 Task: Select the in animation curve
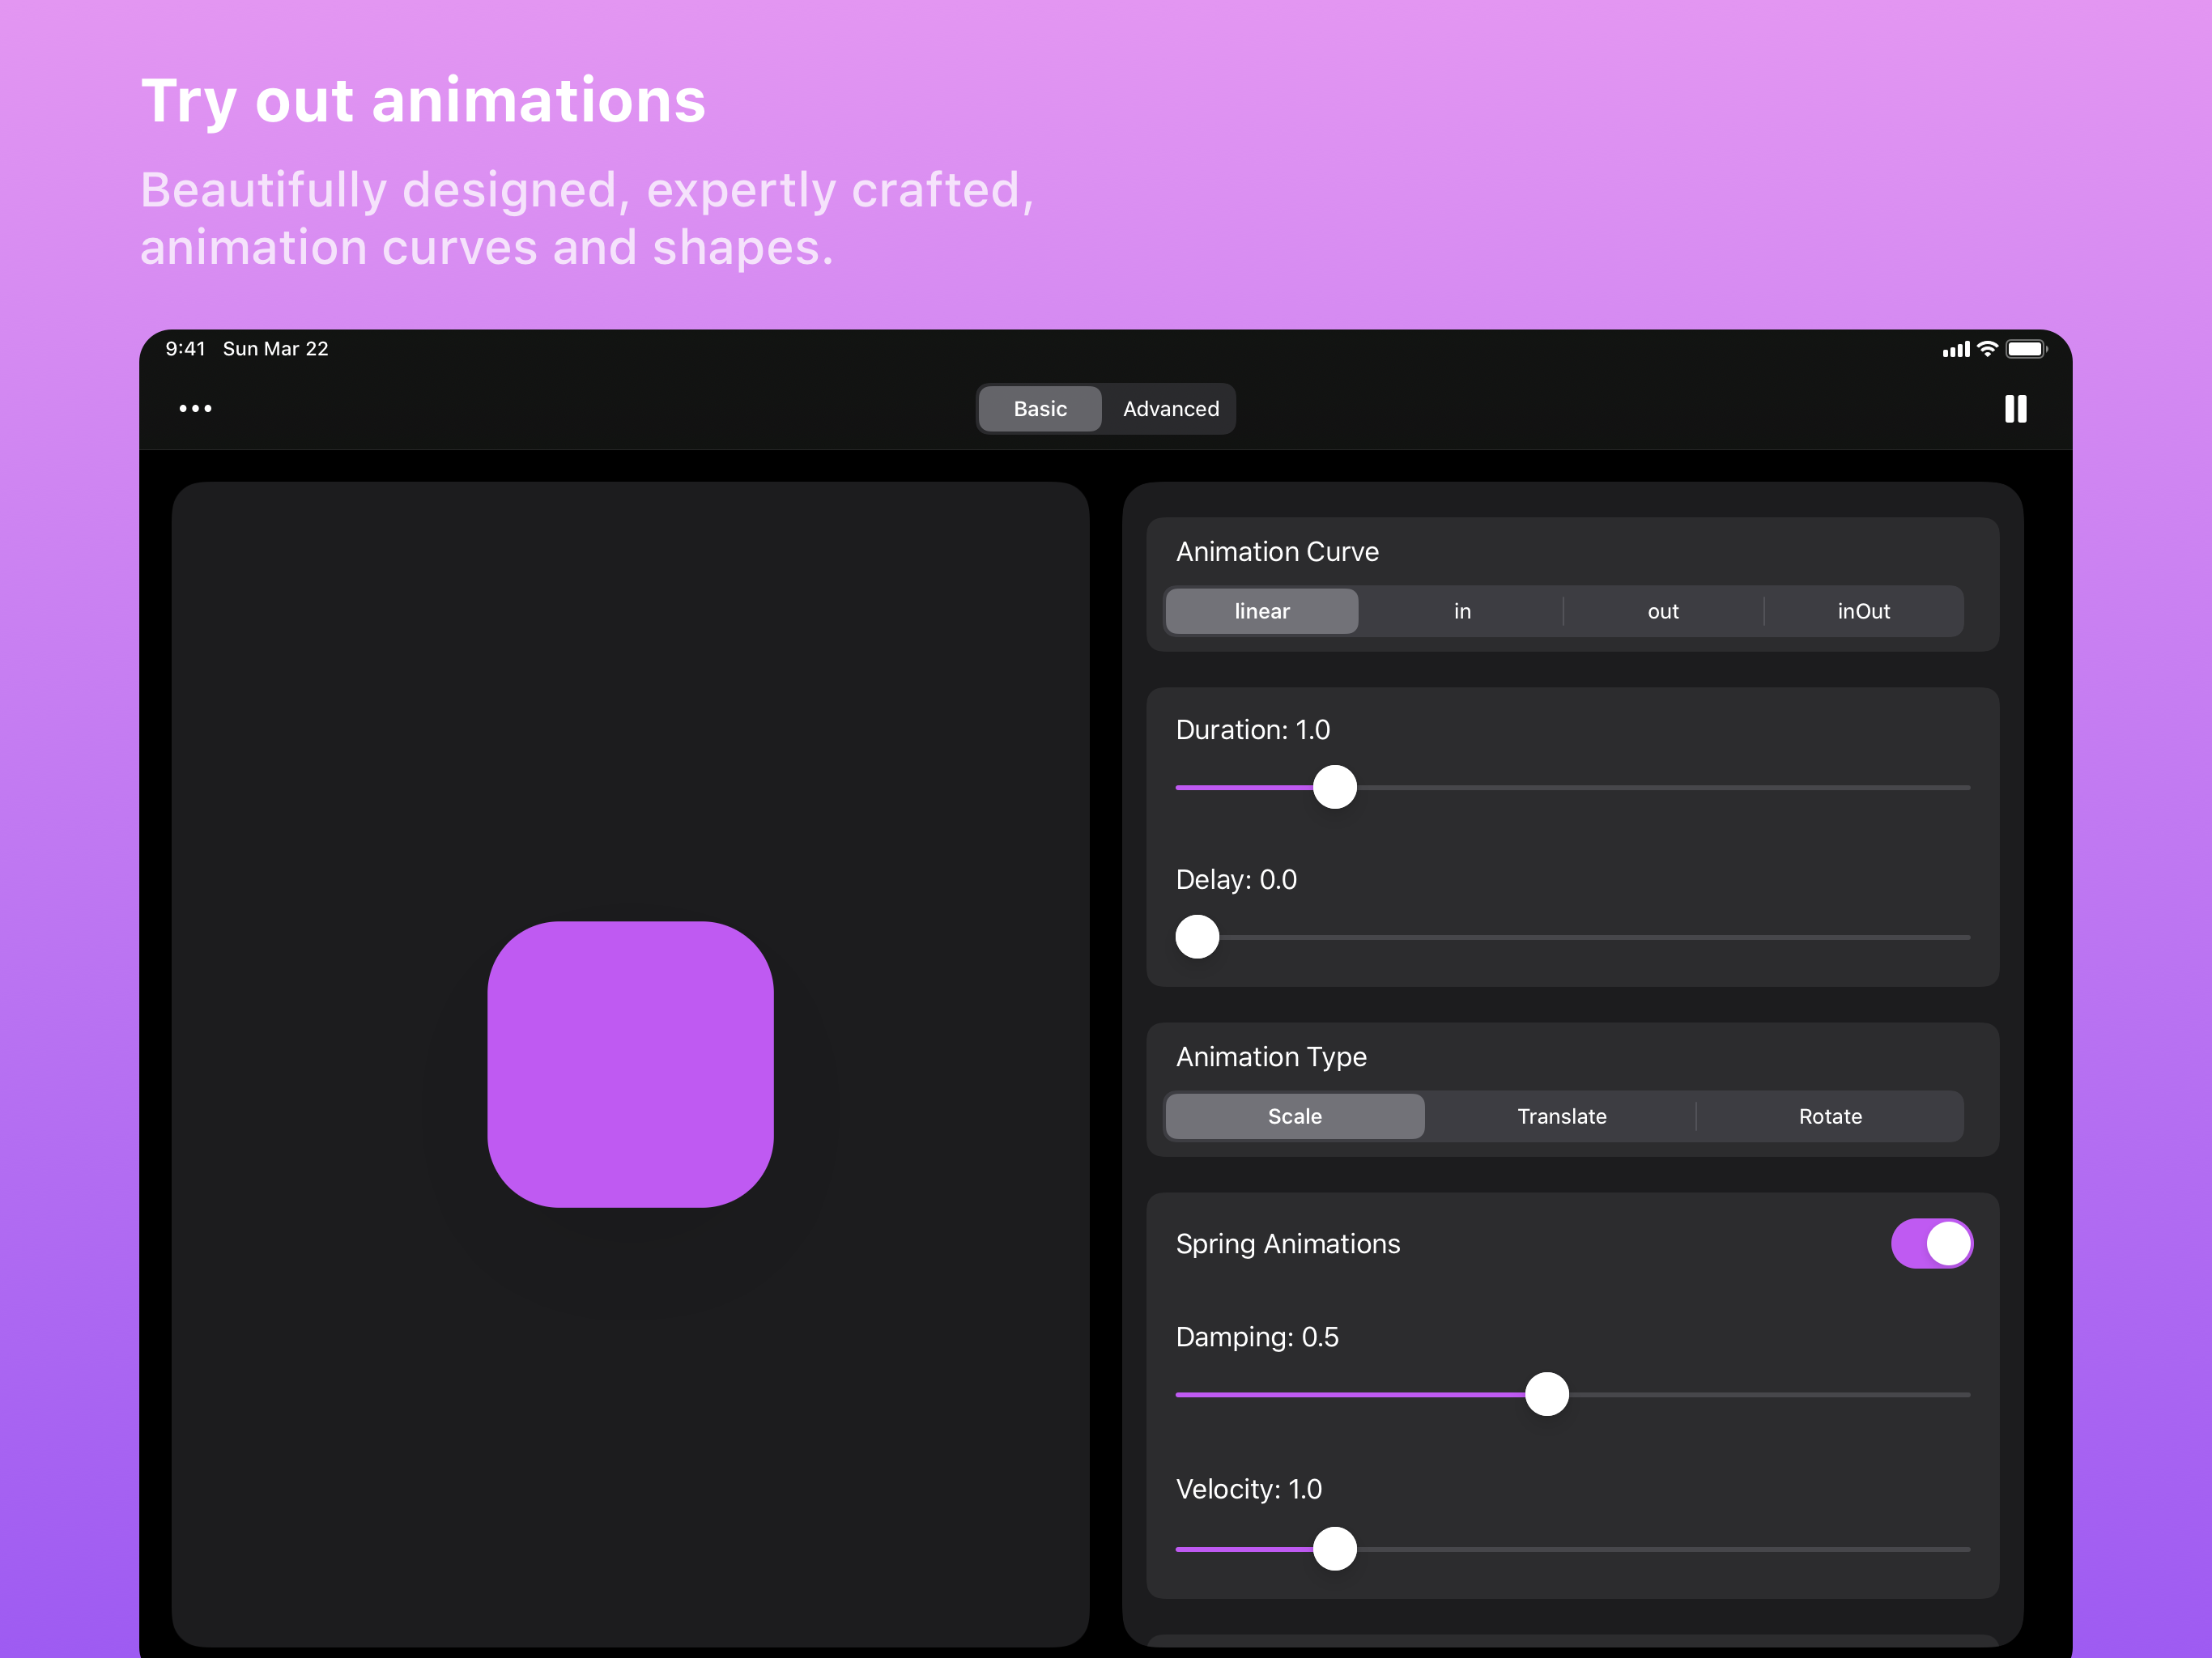1462,611
